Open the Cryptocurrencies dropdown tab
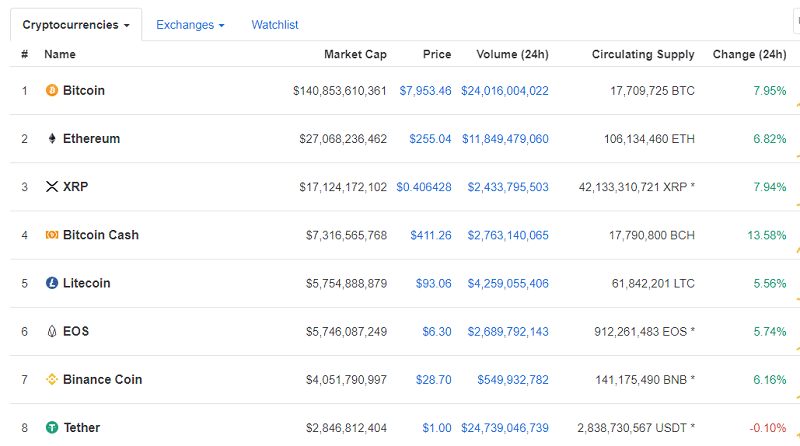The width and height of the screenshot is (800, 446). click(x=76, y=24)
